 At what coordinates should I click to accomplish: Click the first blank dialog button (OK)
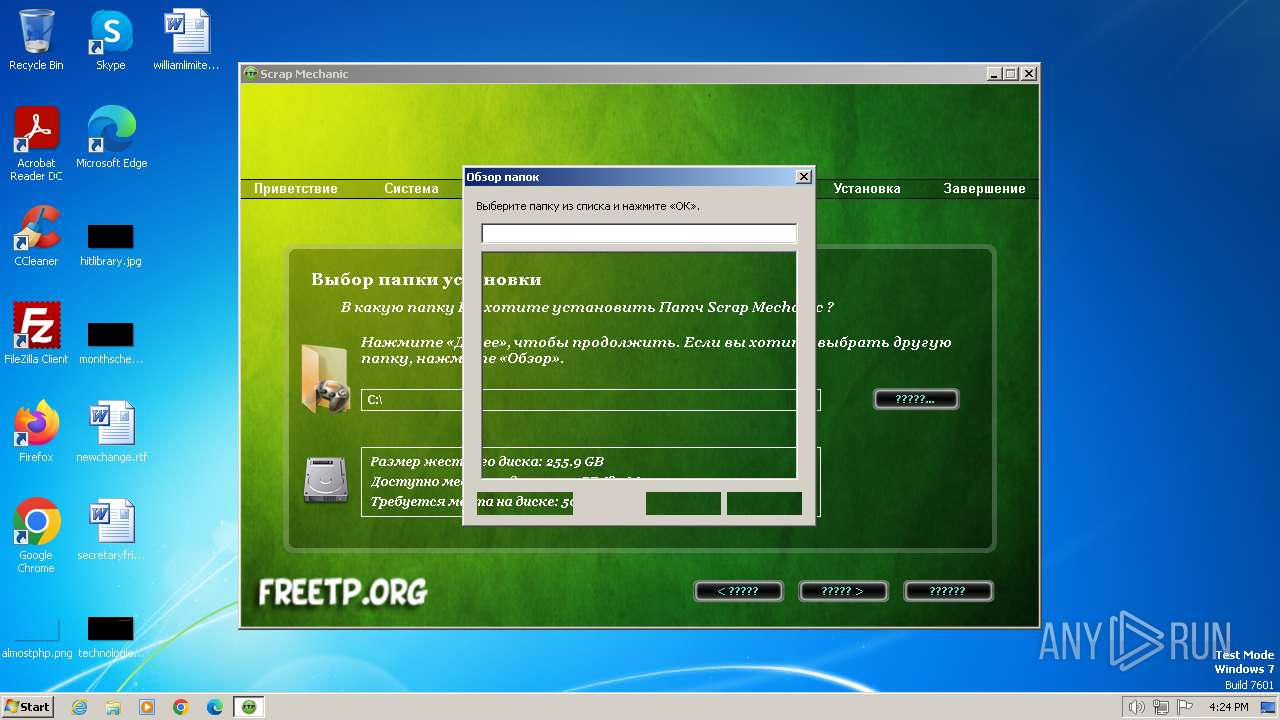tap(683, 503)
